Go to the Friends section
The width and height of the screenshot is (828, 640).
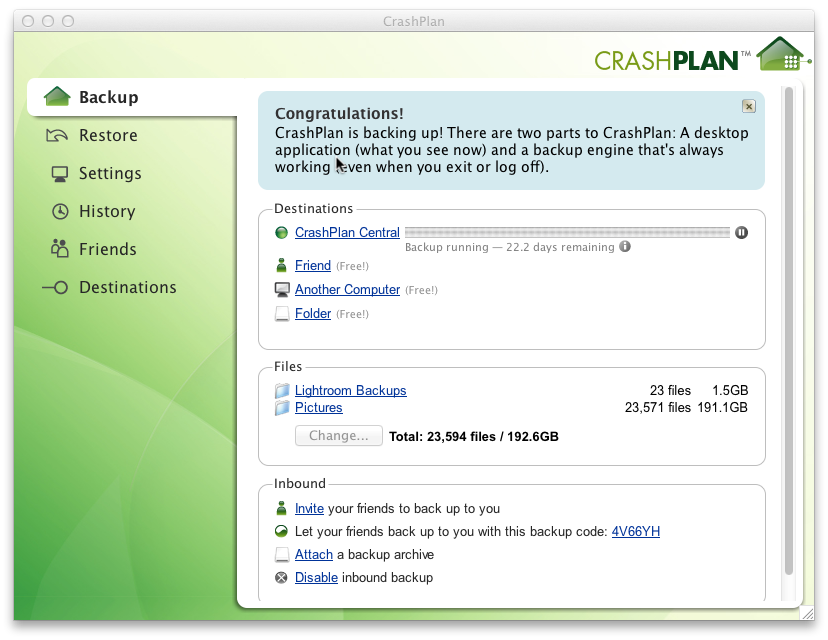107,249
